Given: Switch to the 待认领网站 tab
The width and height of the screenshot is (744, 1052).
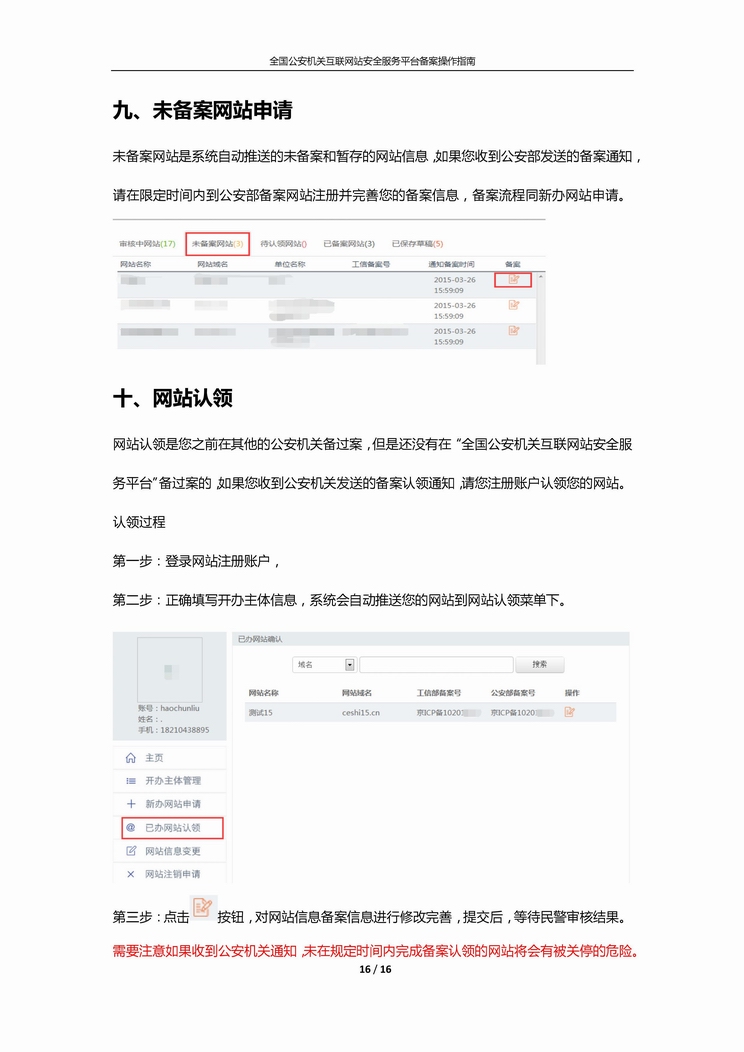Looking at the screenshot, I should click(x=283, y=243).
